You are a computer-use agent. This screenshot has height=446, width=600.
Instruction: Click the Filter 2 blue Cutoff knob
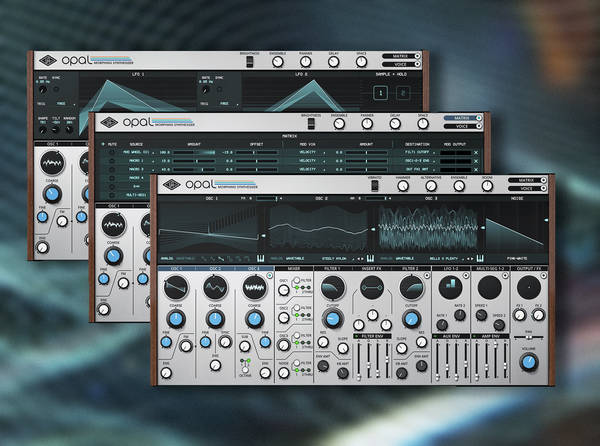(411, 319)
